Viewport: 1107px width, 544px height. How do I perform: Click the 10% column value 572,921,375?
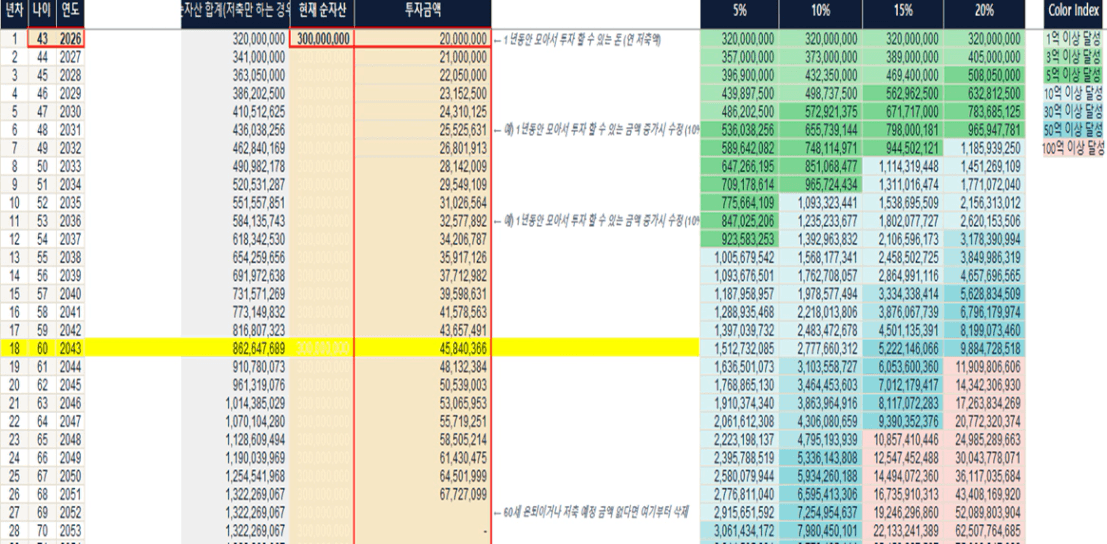coord(820,112)
